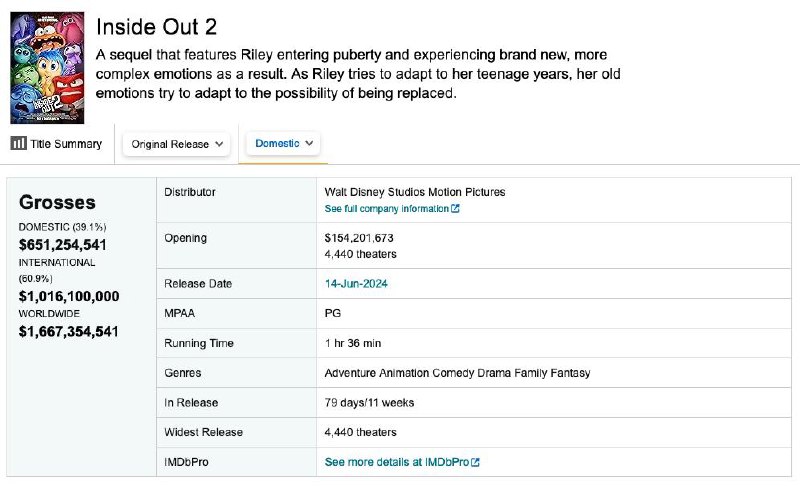Click the worldwide gross $1,667,354,541 figure
The height and width of the screenshot is (486, 800).
68,332
